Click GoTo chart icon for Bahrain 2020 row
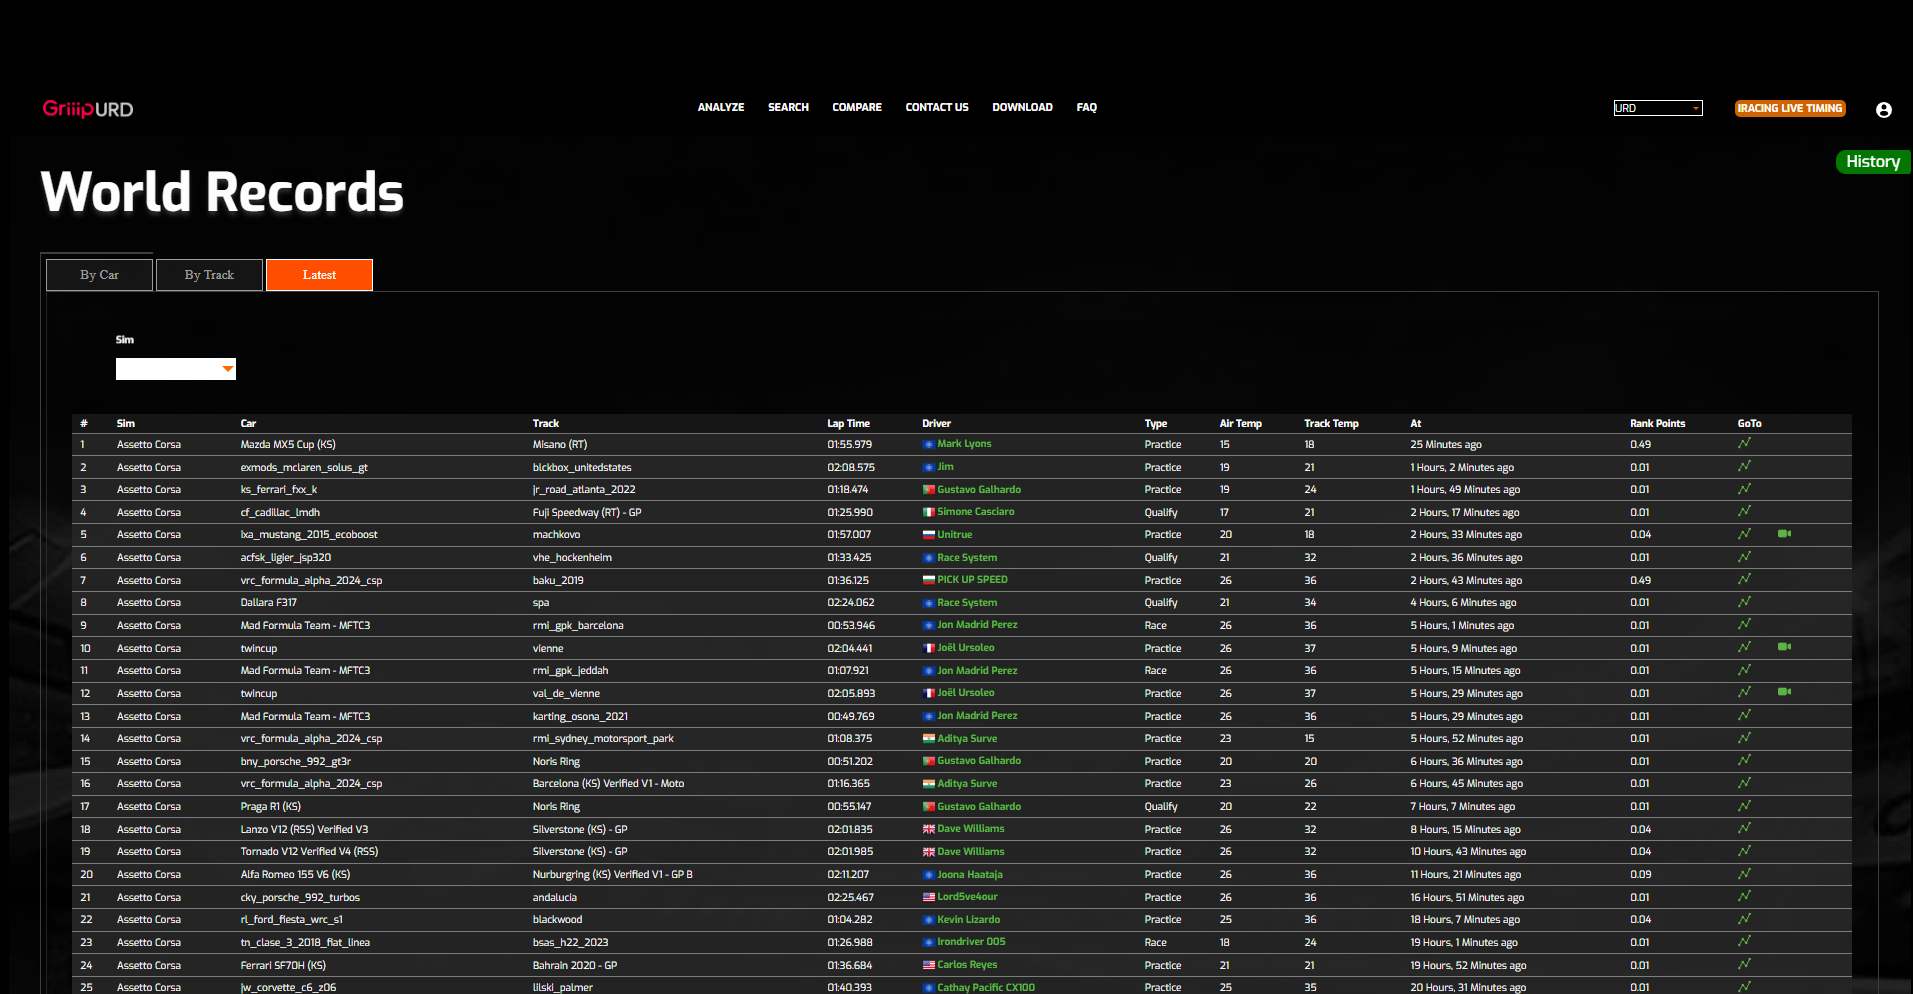 (x=1744, y=964)
